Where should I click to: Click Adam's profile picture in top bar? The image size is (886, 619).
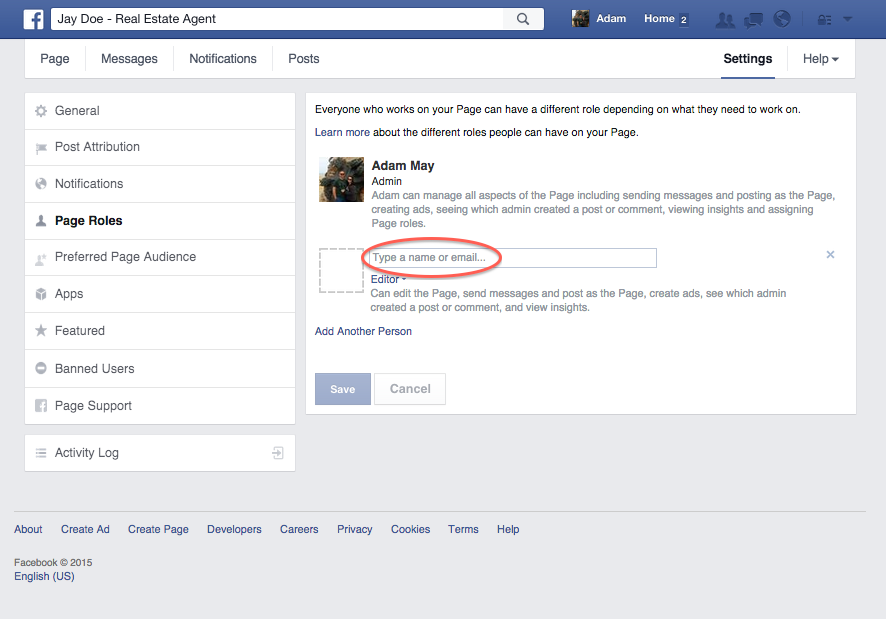[x=580, y=19]
